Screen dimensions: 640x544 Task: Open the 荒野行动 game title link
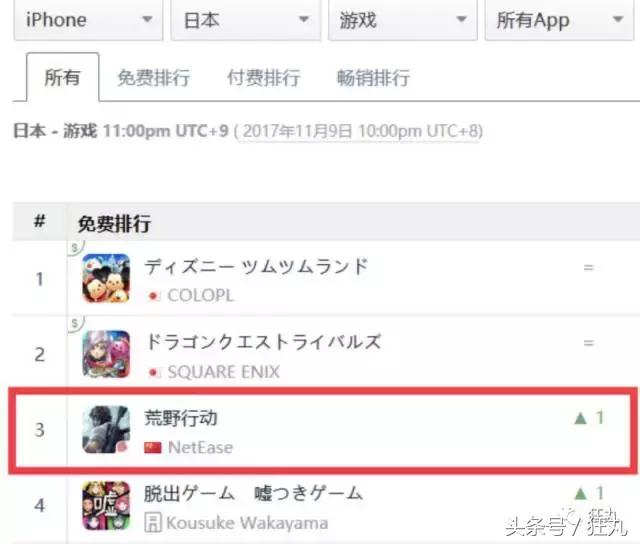[181, 418]
